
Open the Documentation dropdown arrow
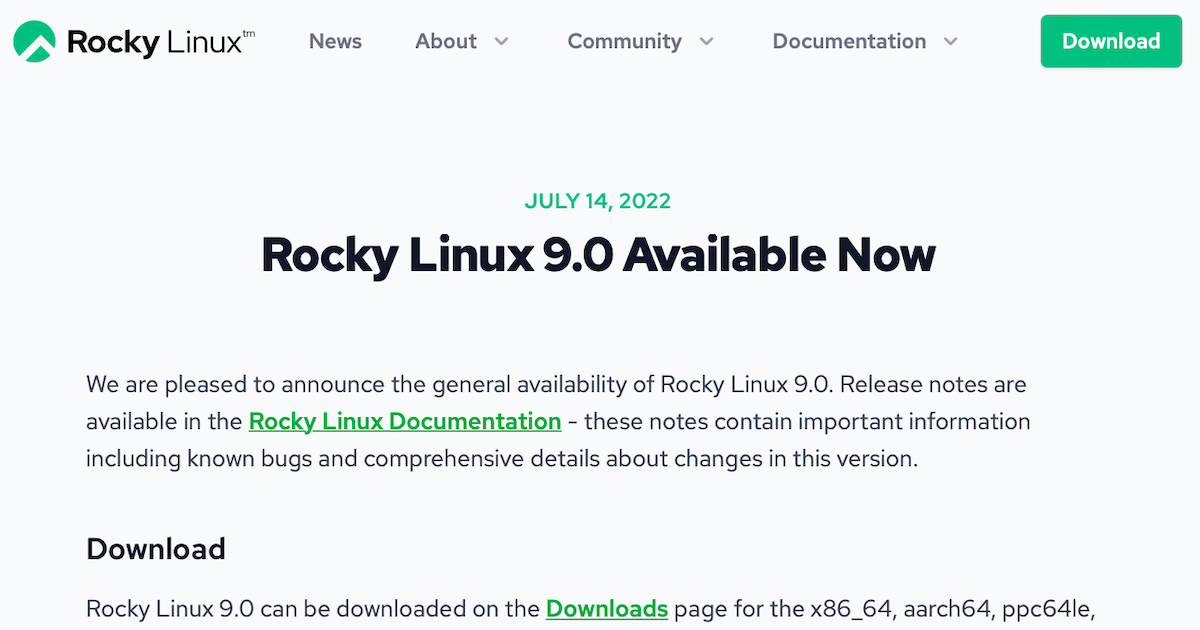948,42
